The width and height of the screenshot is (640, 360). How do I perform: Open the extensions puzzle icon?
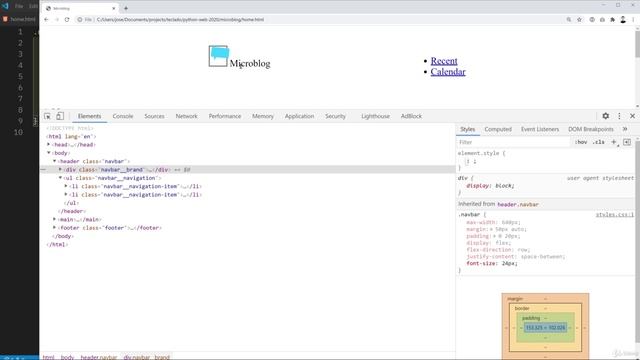click(613, 20)
